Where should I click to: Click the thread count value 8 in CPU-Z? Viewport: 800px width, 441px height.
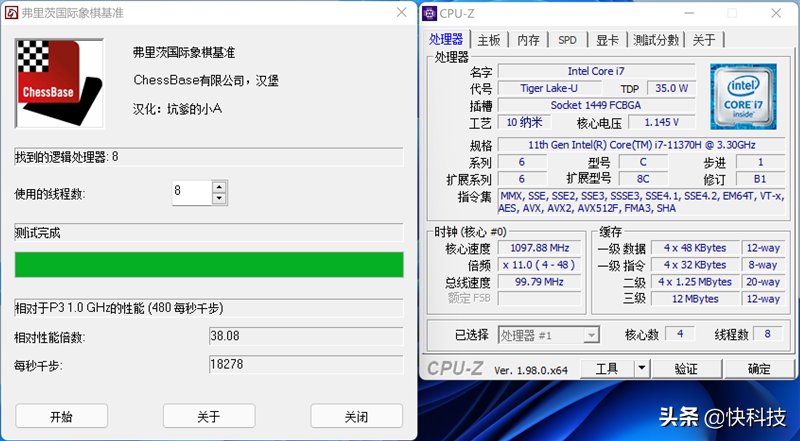(x=768, y=334)
